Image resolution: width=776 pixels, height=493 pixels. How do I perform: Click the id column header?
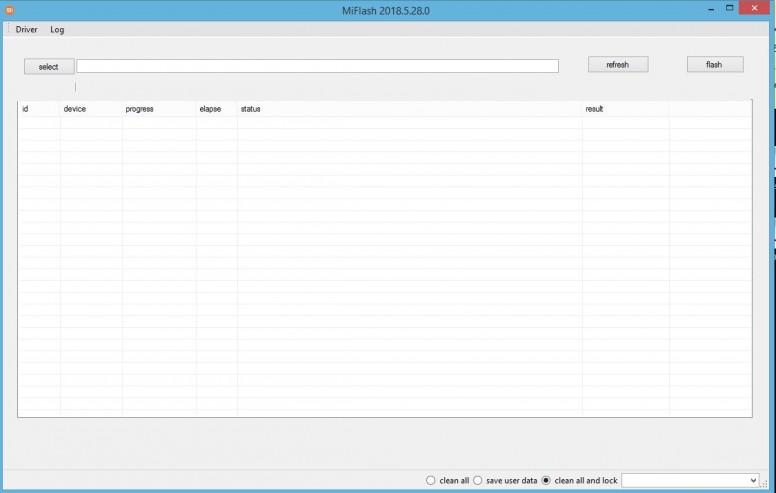25,109
